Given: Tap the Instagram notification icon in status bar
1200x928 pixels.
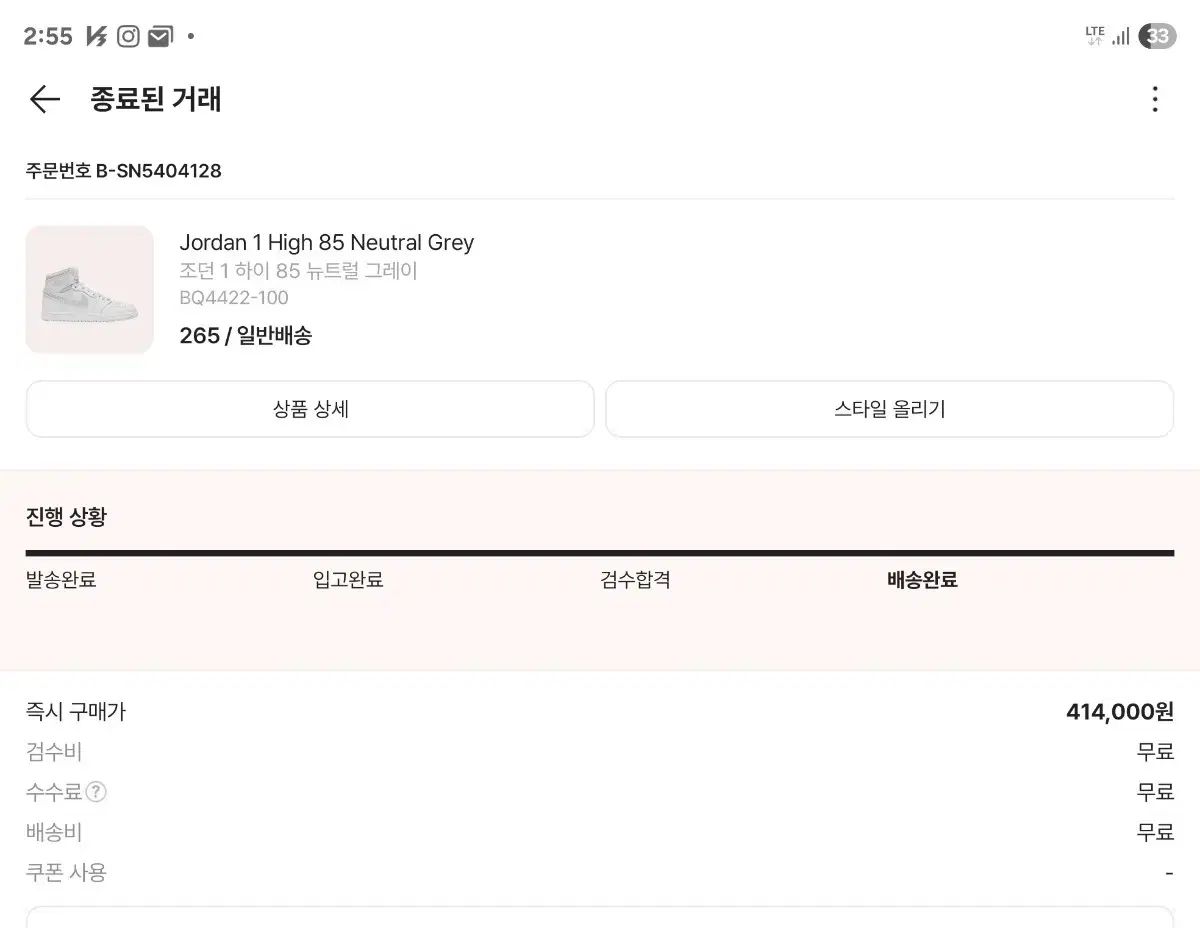Looking at the screenshot, I should coord(128,37).
